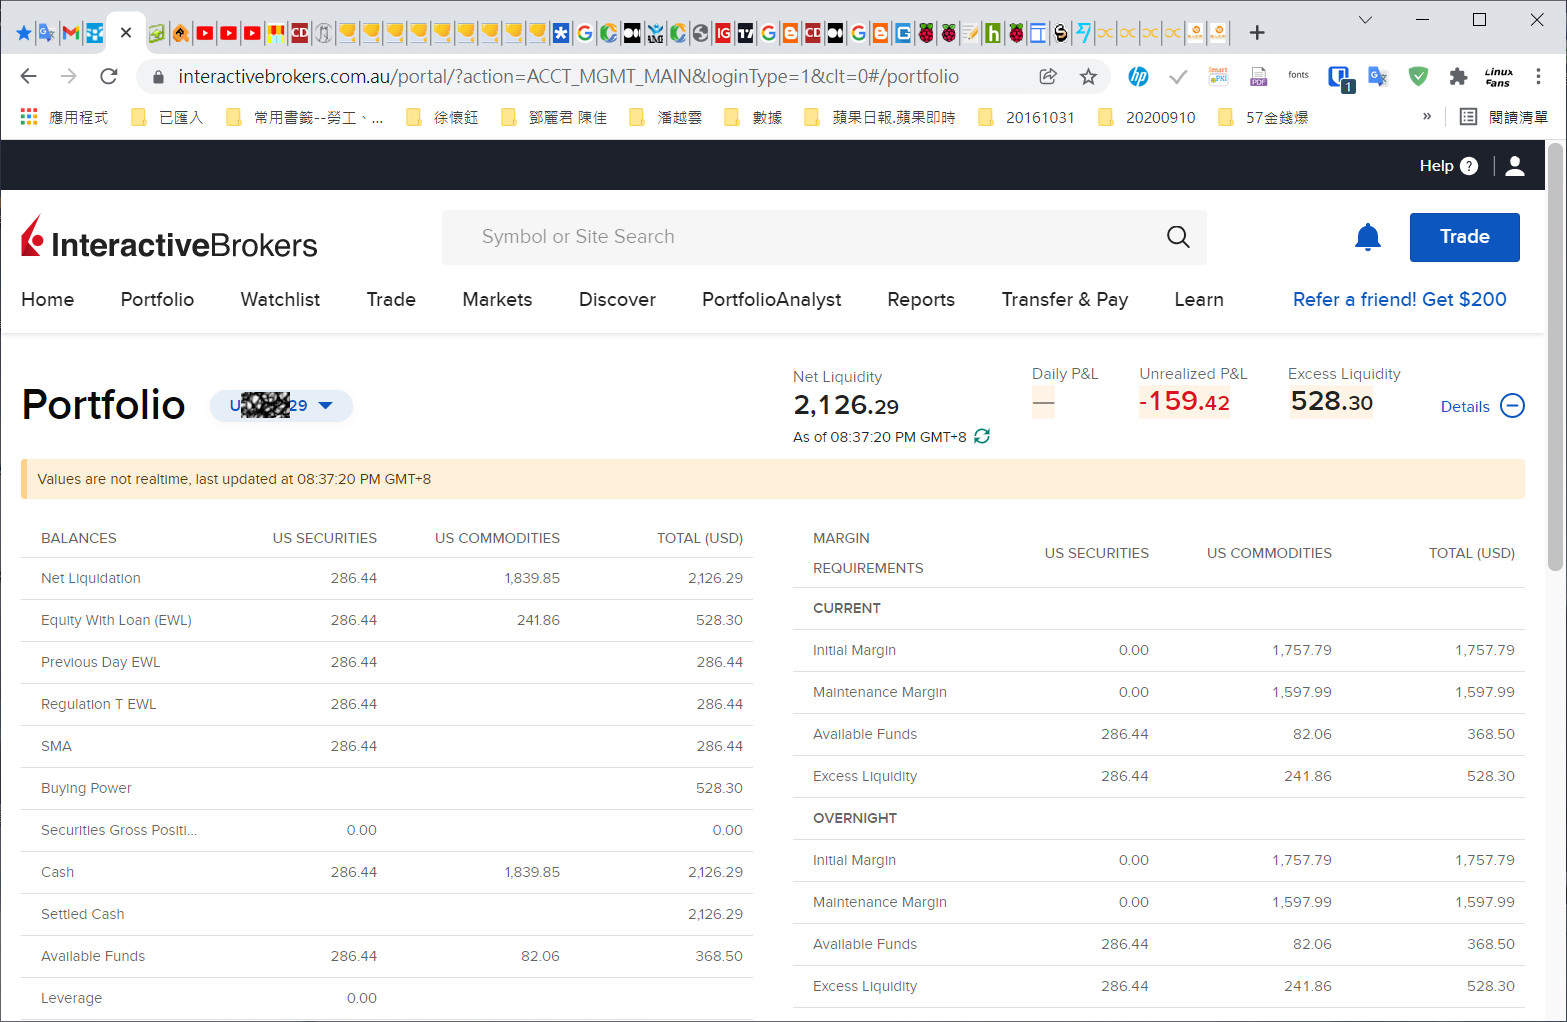Open a new browser tab
Image resolution: width=1567 pixels, height=1022 pixels.
[1257, 33]
